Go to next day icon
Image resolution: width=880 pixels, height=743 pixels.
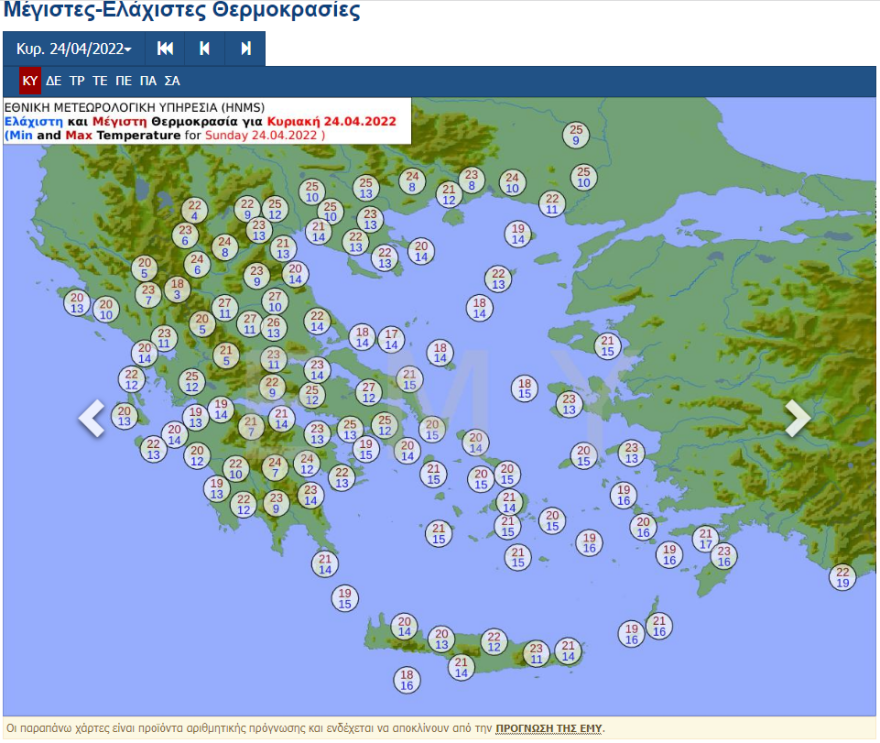click(245, 48)
